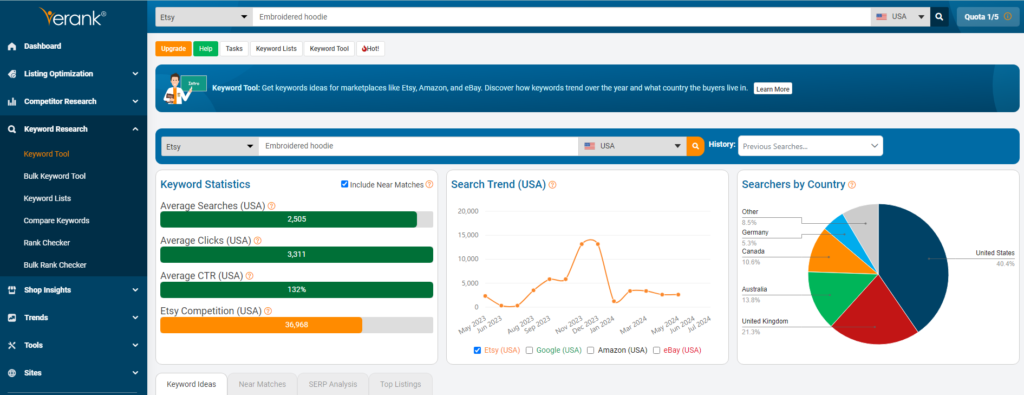Screen dimensions: 1024x395
Task: Uncheck Include Near Matches checkbox
Action: (x=345, y=185)
